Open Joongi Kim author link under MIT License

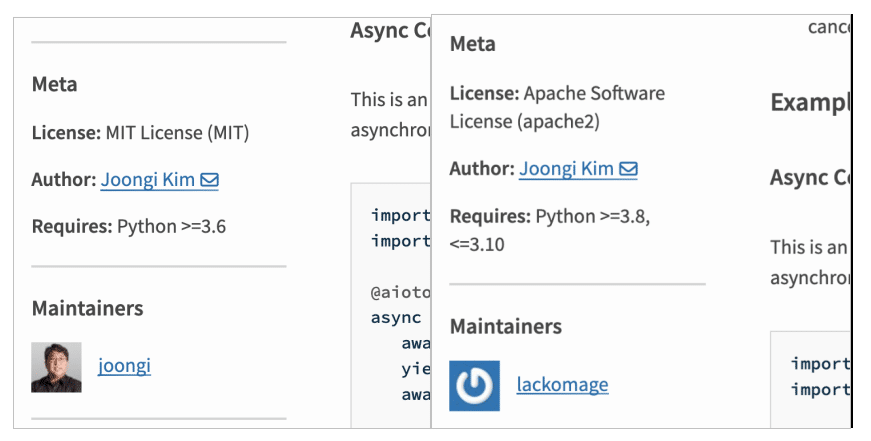pyautogui.click(x=148, y=180)
